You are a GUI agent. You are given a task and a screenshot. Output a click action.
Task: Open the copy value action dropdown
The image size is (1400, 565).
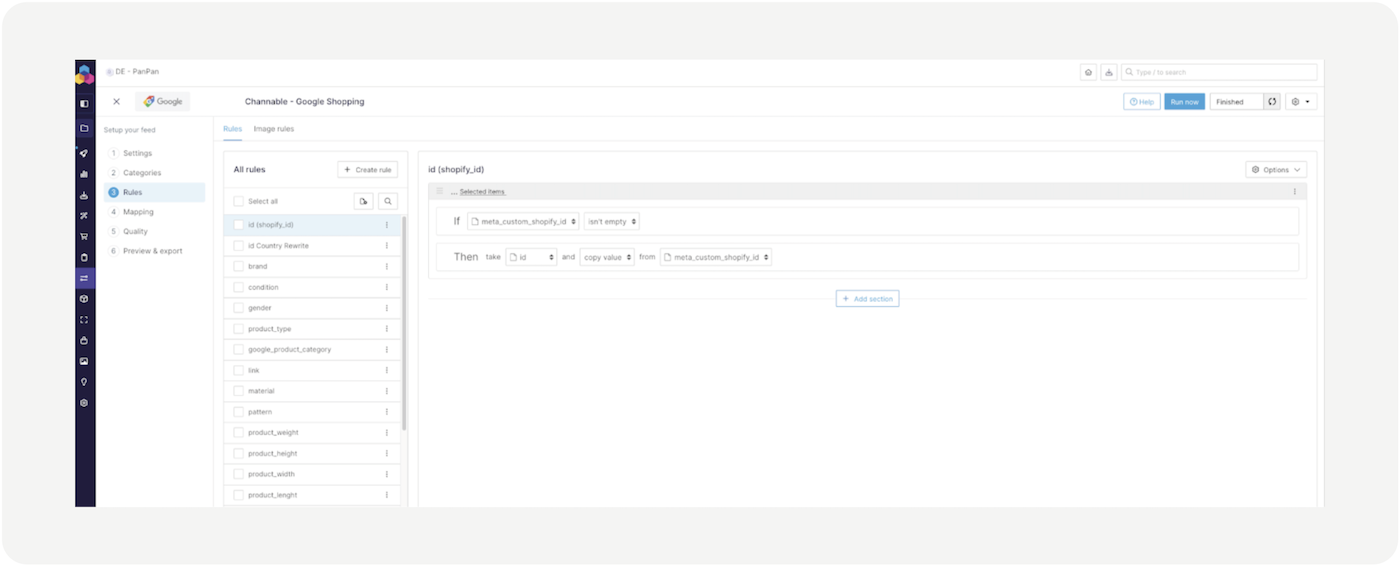coord(607,257)
